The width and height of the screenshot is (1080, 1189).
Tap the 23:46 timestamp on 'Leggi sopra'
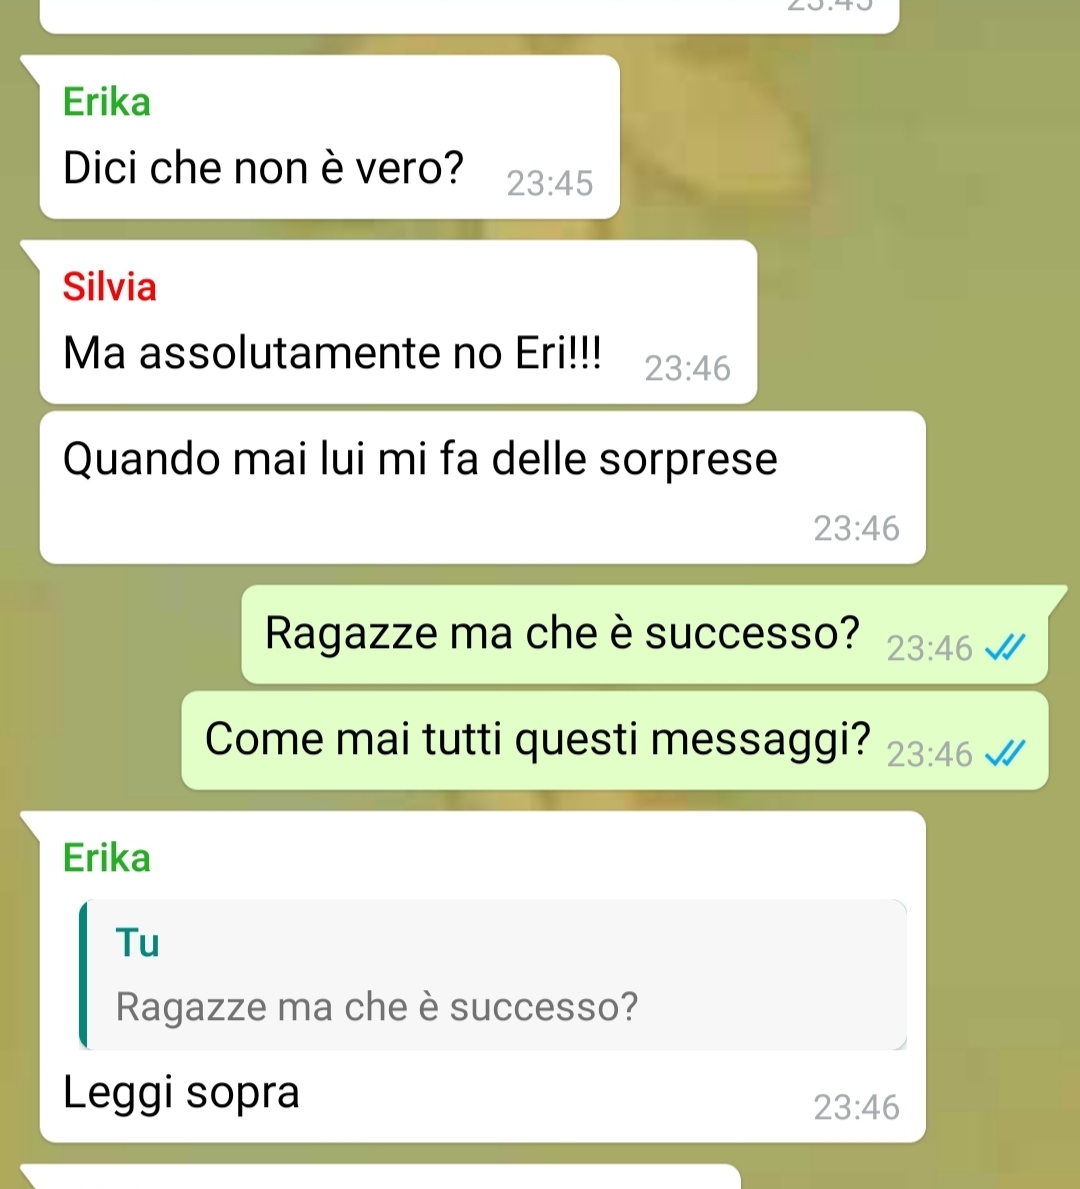tap(857, 1108)
